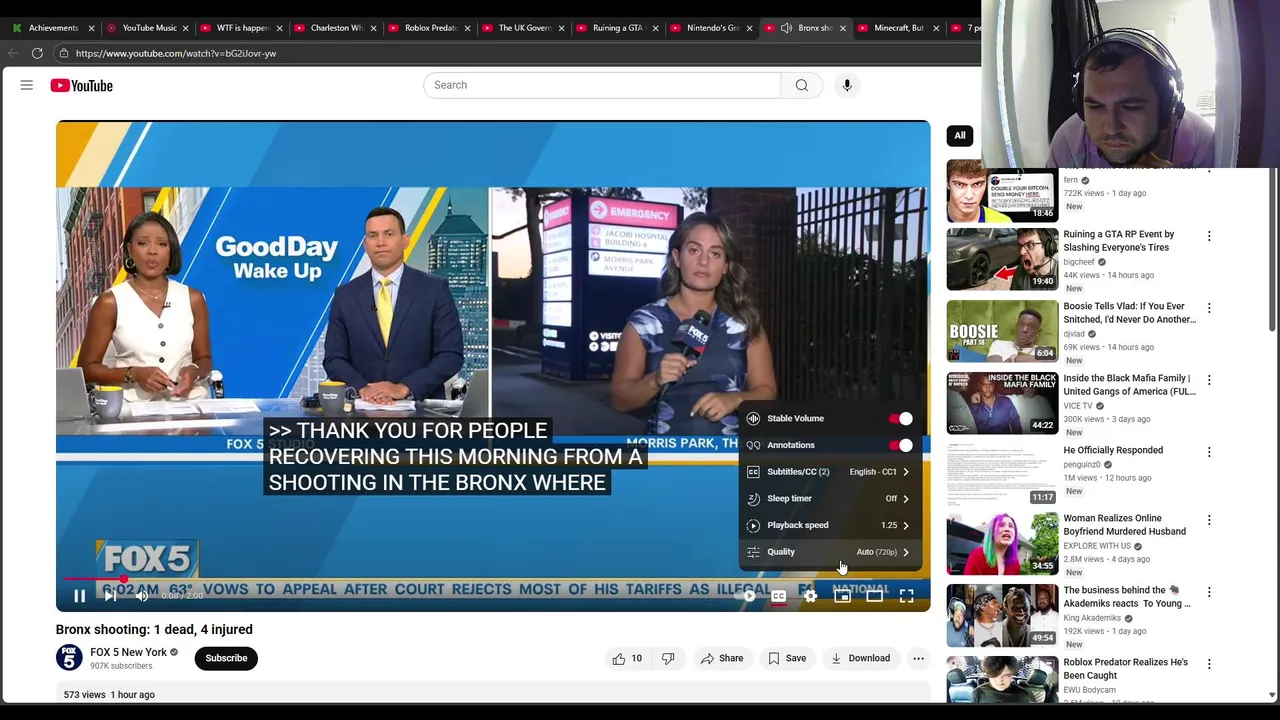The image size is (1280, 720).
Task: Enter full screen mode
Action: click(906, 596)
